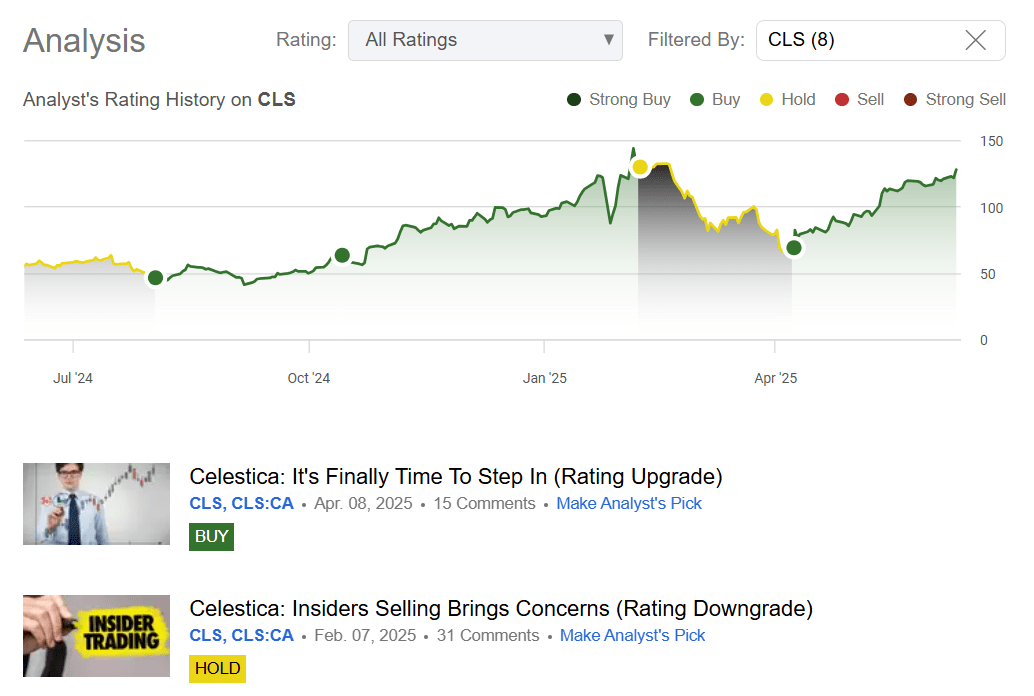Image resolution: width=1034 pixels, height=696 pixels.
Task: Click 'Make Analyst's Pick' for the April article
Action: (629, 503)
